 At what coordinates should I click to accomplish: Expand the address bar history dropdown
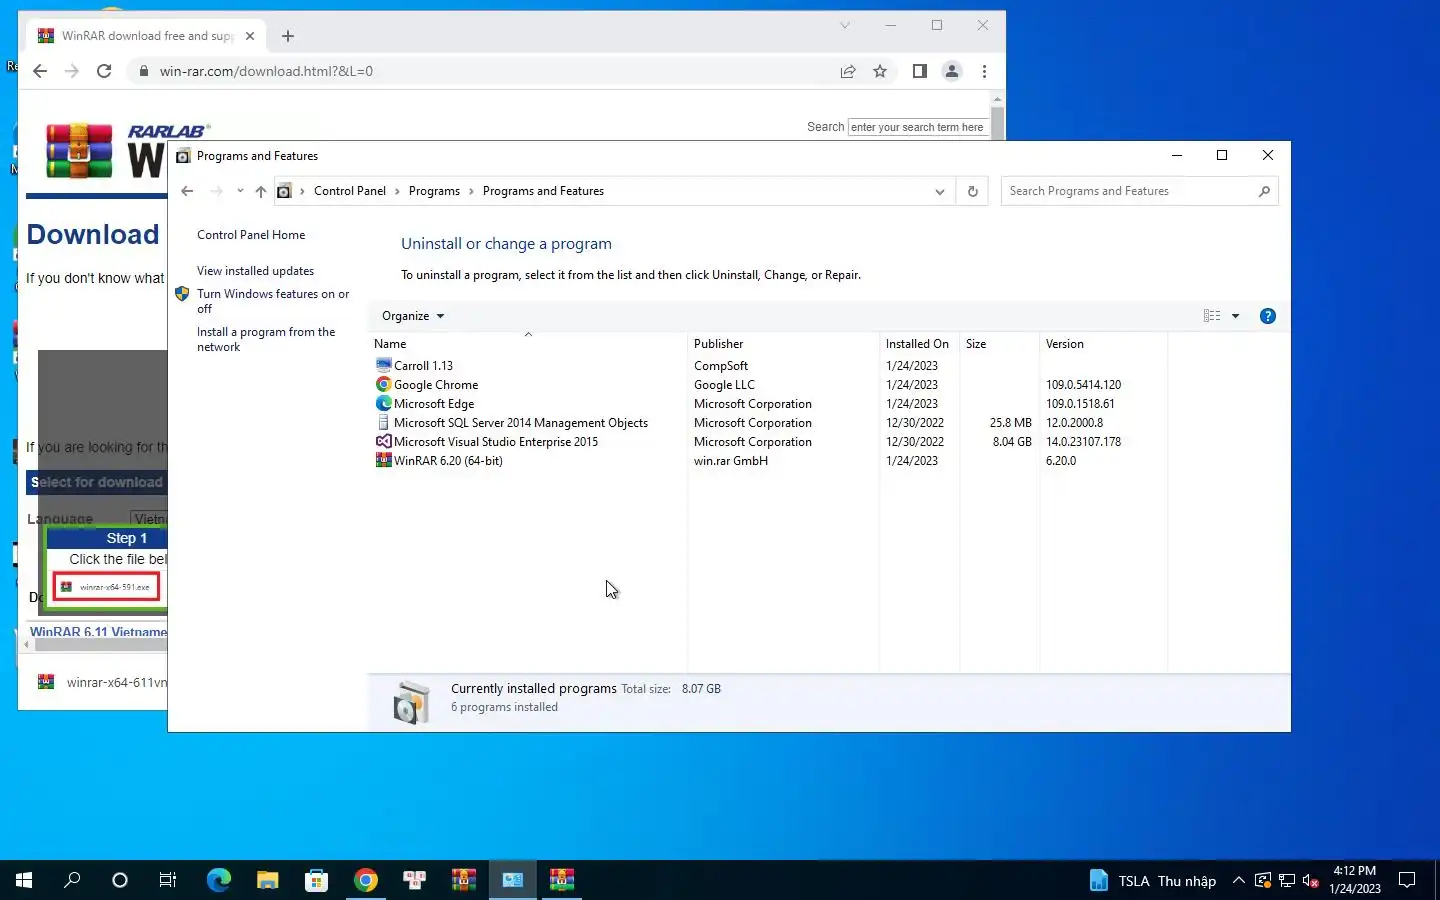(939, 192)
